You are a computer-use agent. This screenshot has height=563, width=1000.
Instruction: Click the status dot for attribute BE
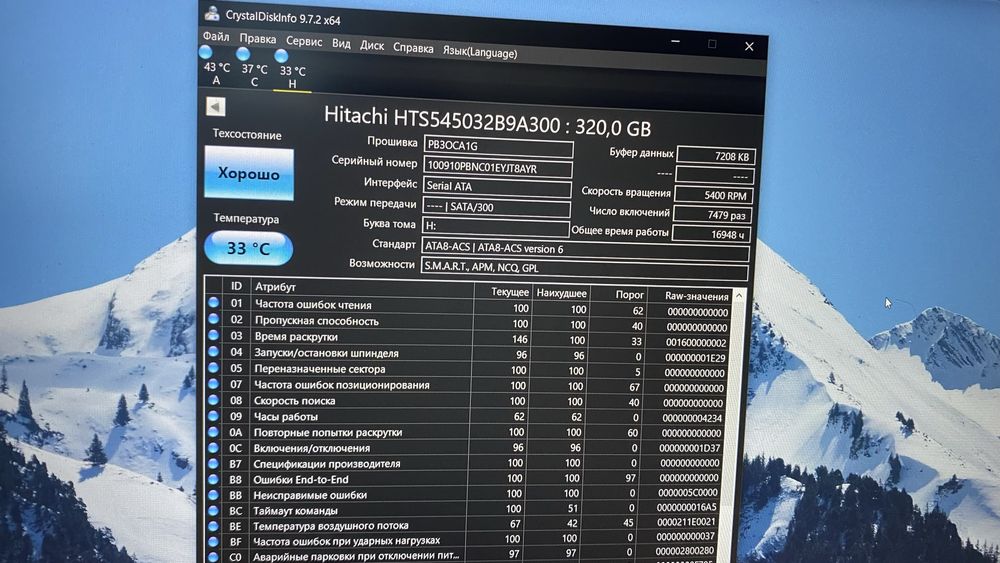click(213, 526)
